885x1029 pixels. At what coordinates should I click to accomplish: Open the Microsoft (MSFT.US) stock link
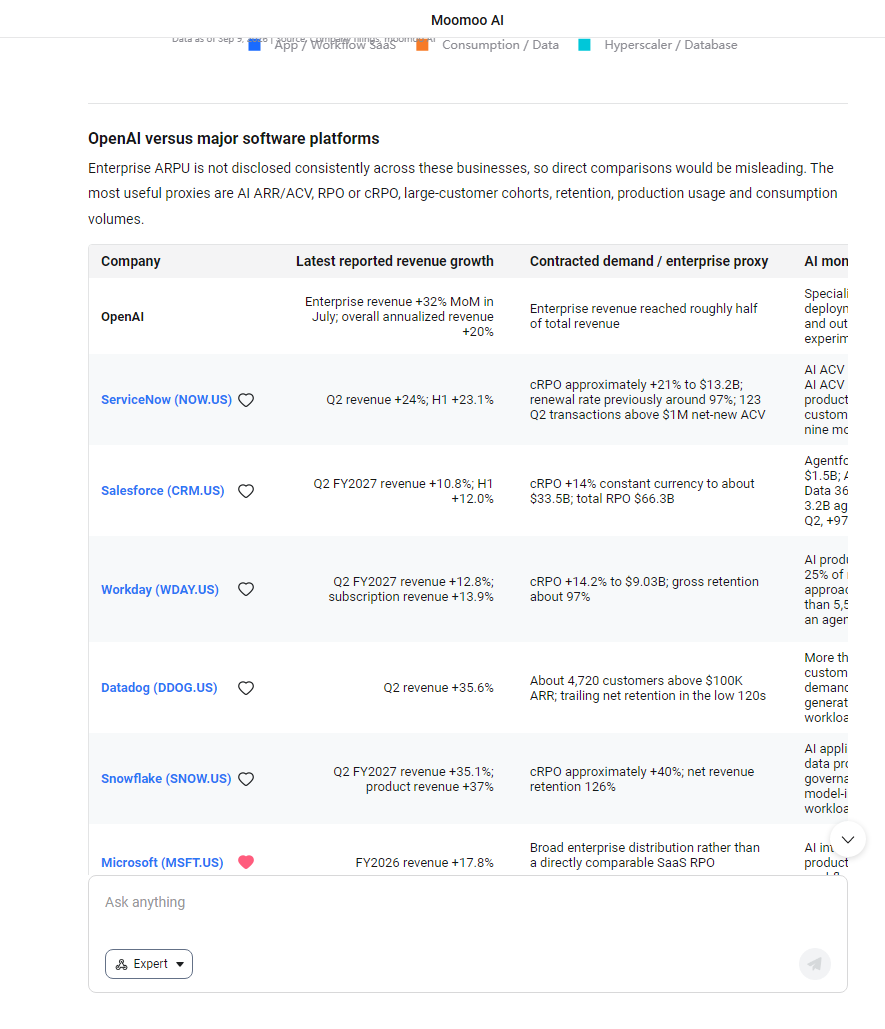pyautogui.click(x=162, y=862)
